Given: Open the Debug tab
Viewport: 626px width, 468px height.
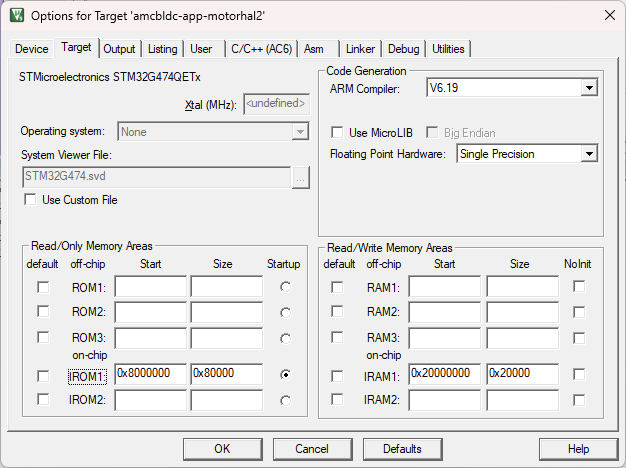Looking at the screenshot, I should click(404, 49).
